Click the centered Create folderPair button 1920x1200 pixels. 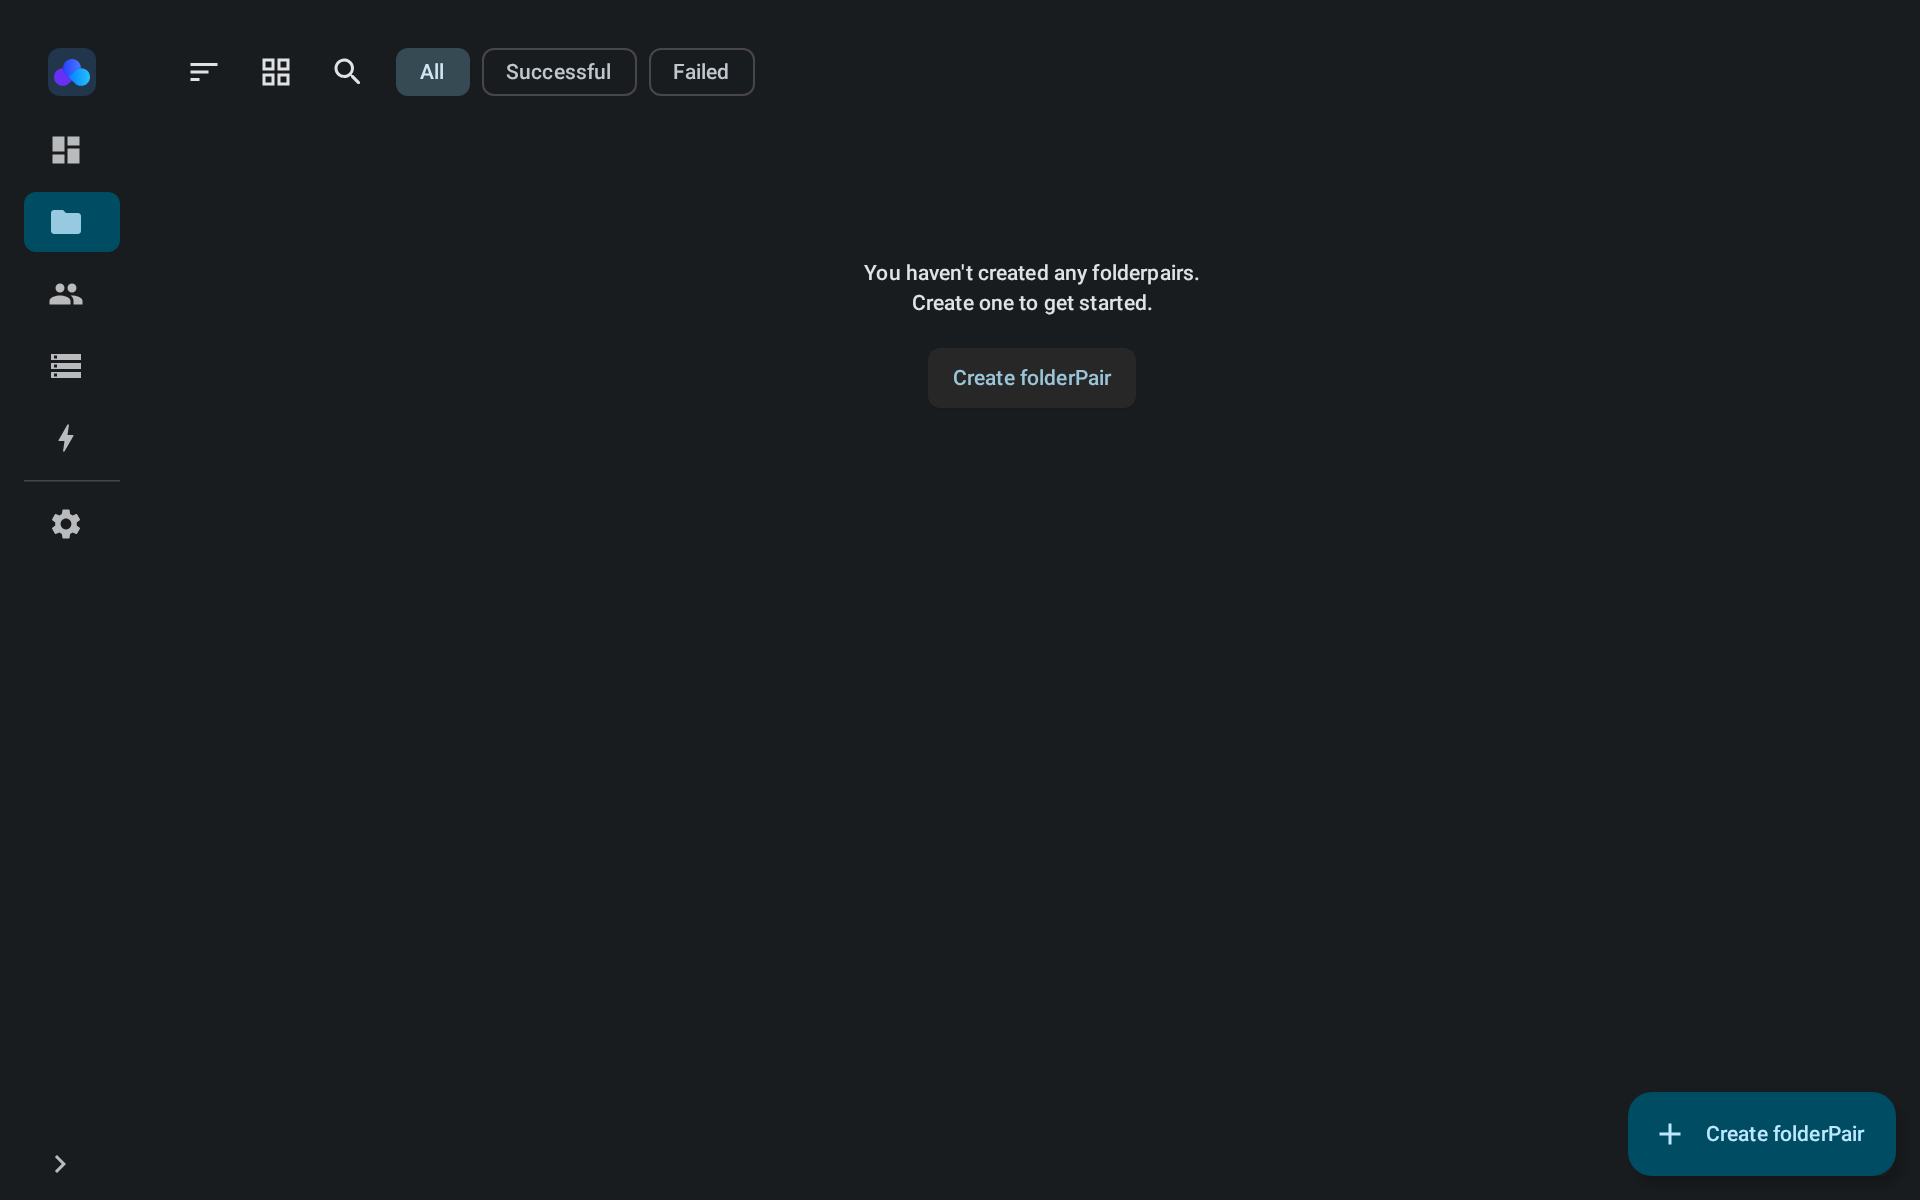click(x=1032, y=378)
